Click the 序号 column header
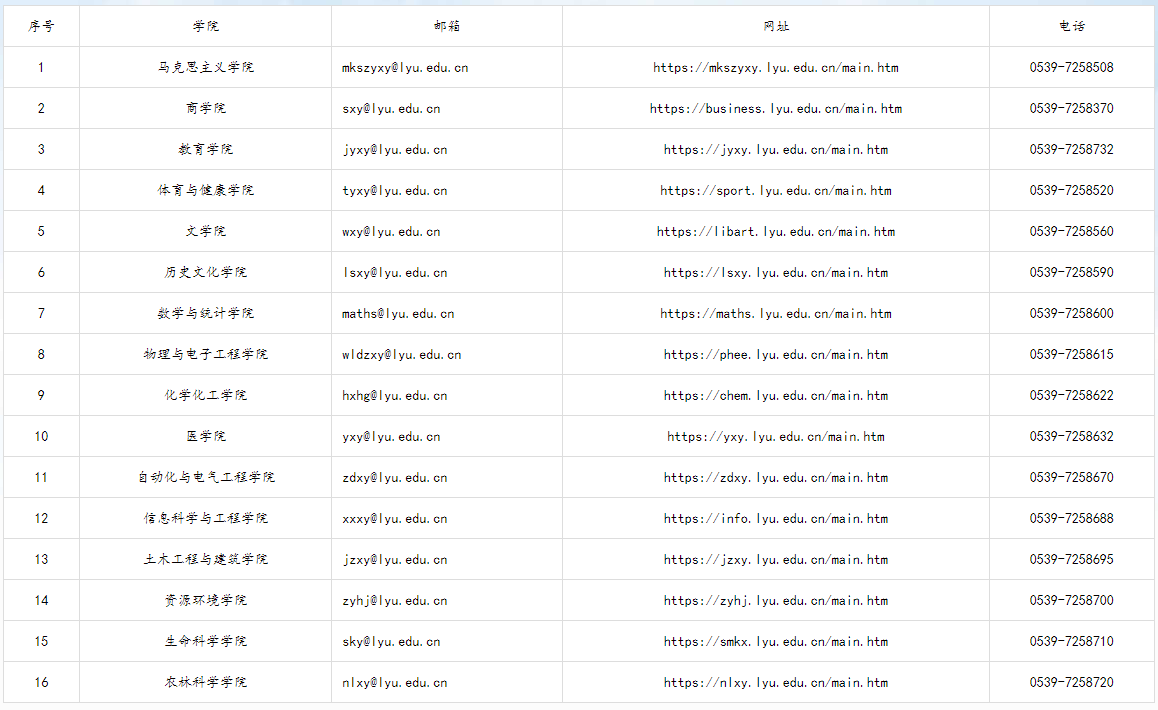1158x710 pixels. [41, 27]
